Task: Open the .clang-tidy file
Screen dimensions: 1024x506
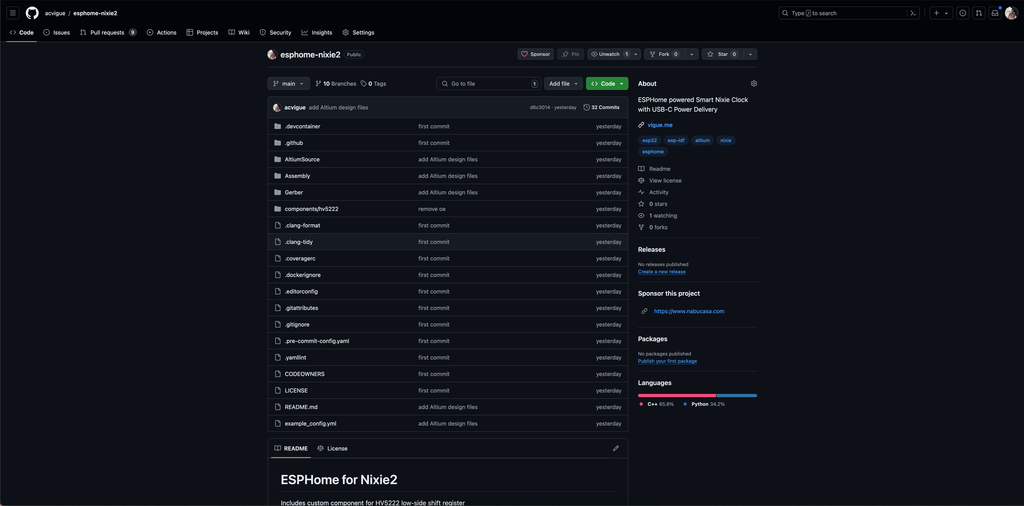Action: coord(298,242)
